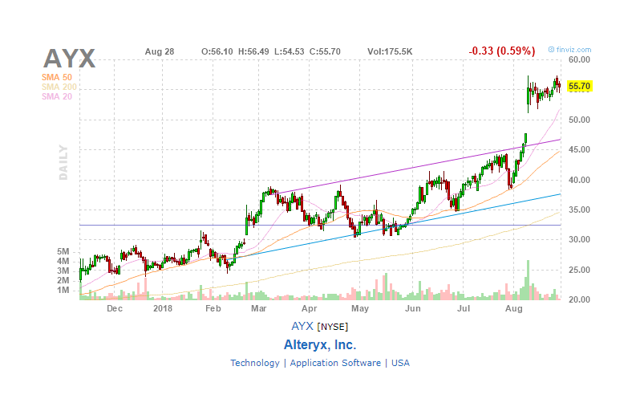The height and width of the screenshot is (411, 640).
Task: Click the Aug 28 date label
Action: (x=160, y=52)
